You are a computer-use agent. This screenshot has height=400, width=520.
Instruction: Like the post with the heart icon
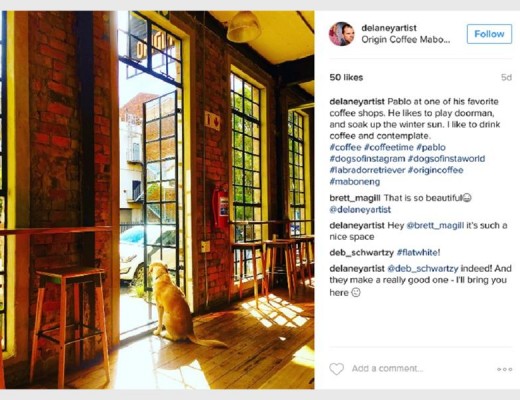(x=336, y=369)
